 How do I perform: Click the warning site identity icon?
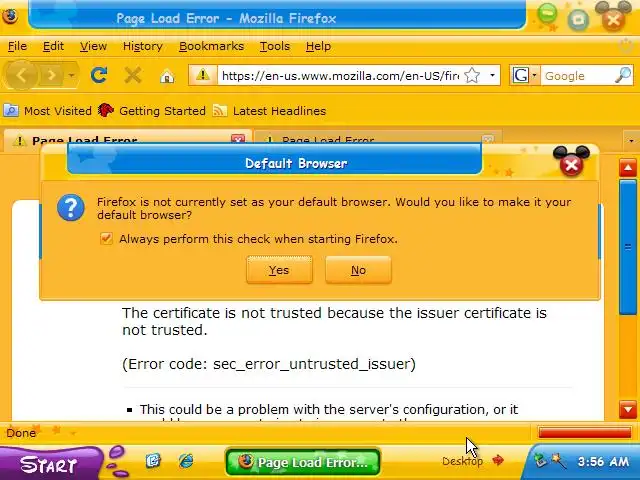[203, 76]
